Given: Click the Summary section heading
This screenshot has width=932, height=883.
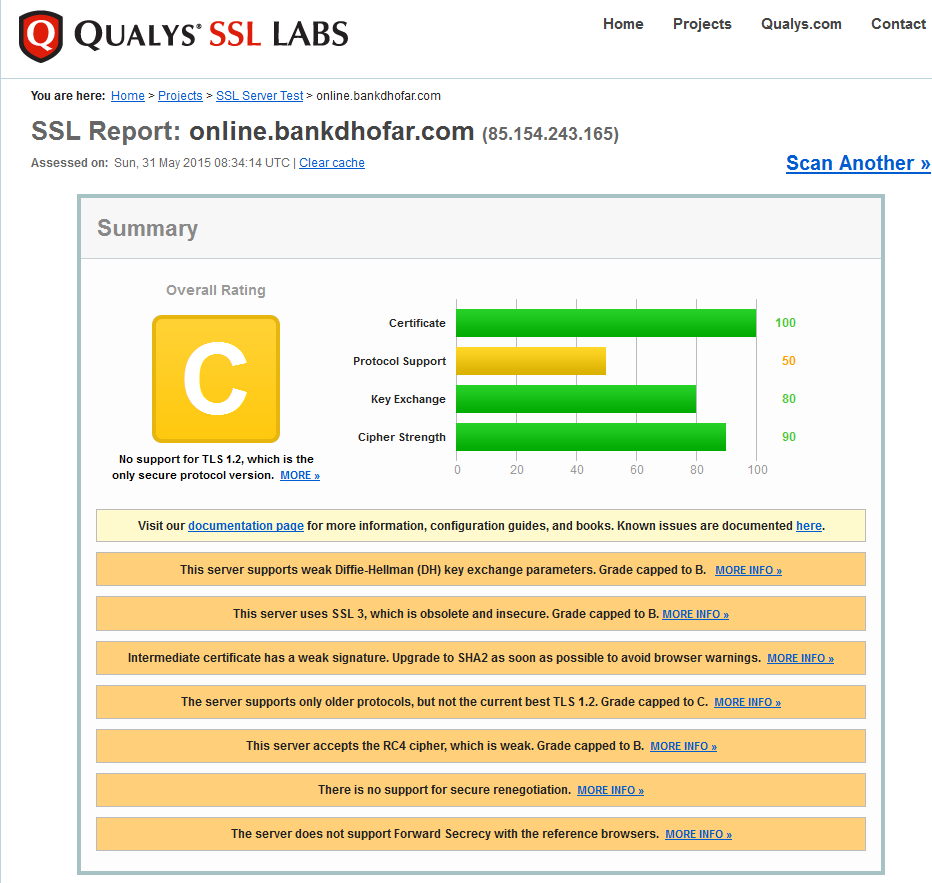Looking at the screenshot, I should pos(147,229).
